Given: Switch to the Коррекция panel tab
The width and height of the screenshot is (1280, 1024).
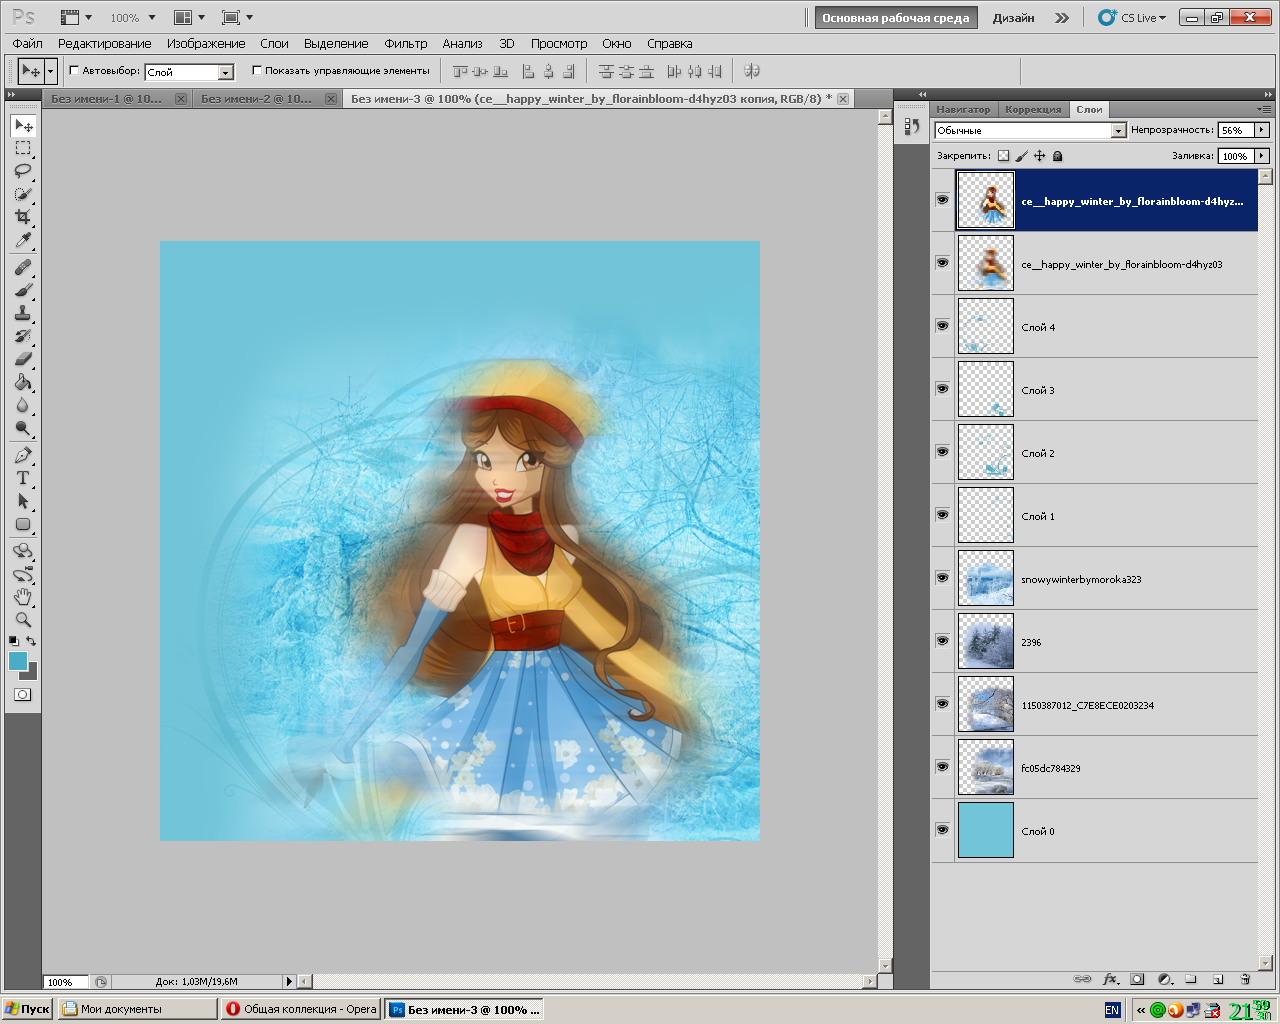Looking at the screenshot, I should point(1033,110).
